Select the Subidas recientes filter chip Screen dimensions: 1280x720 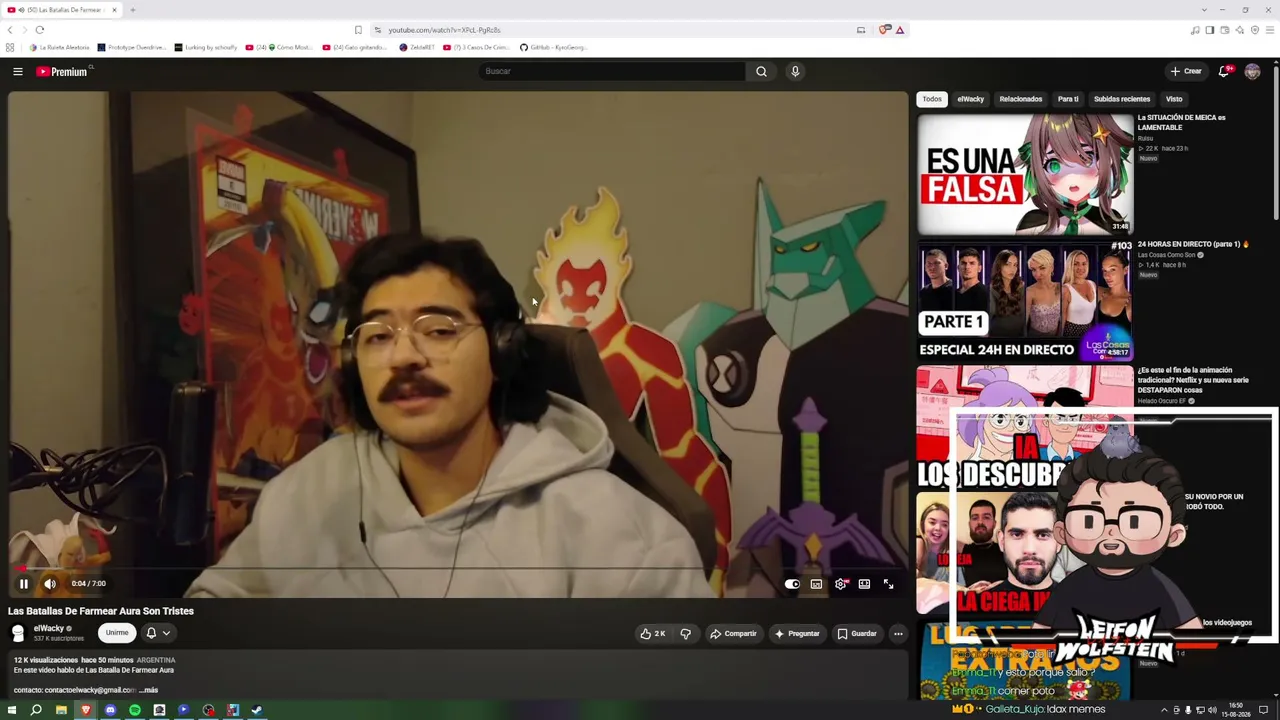coord(1122,99)
